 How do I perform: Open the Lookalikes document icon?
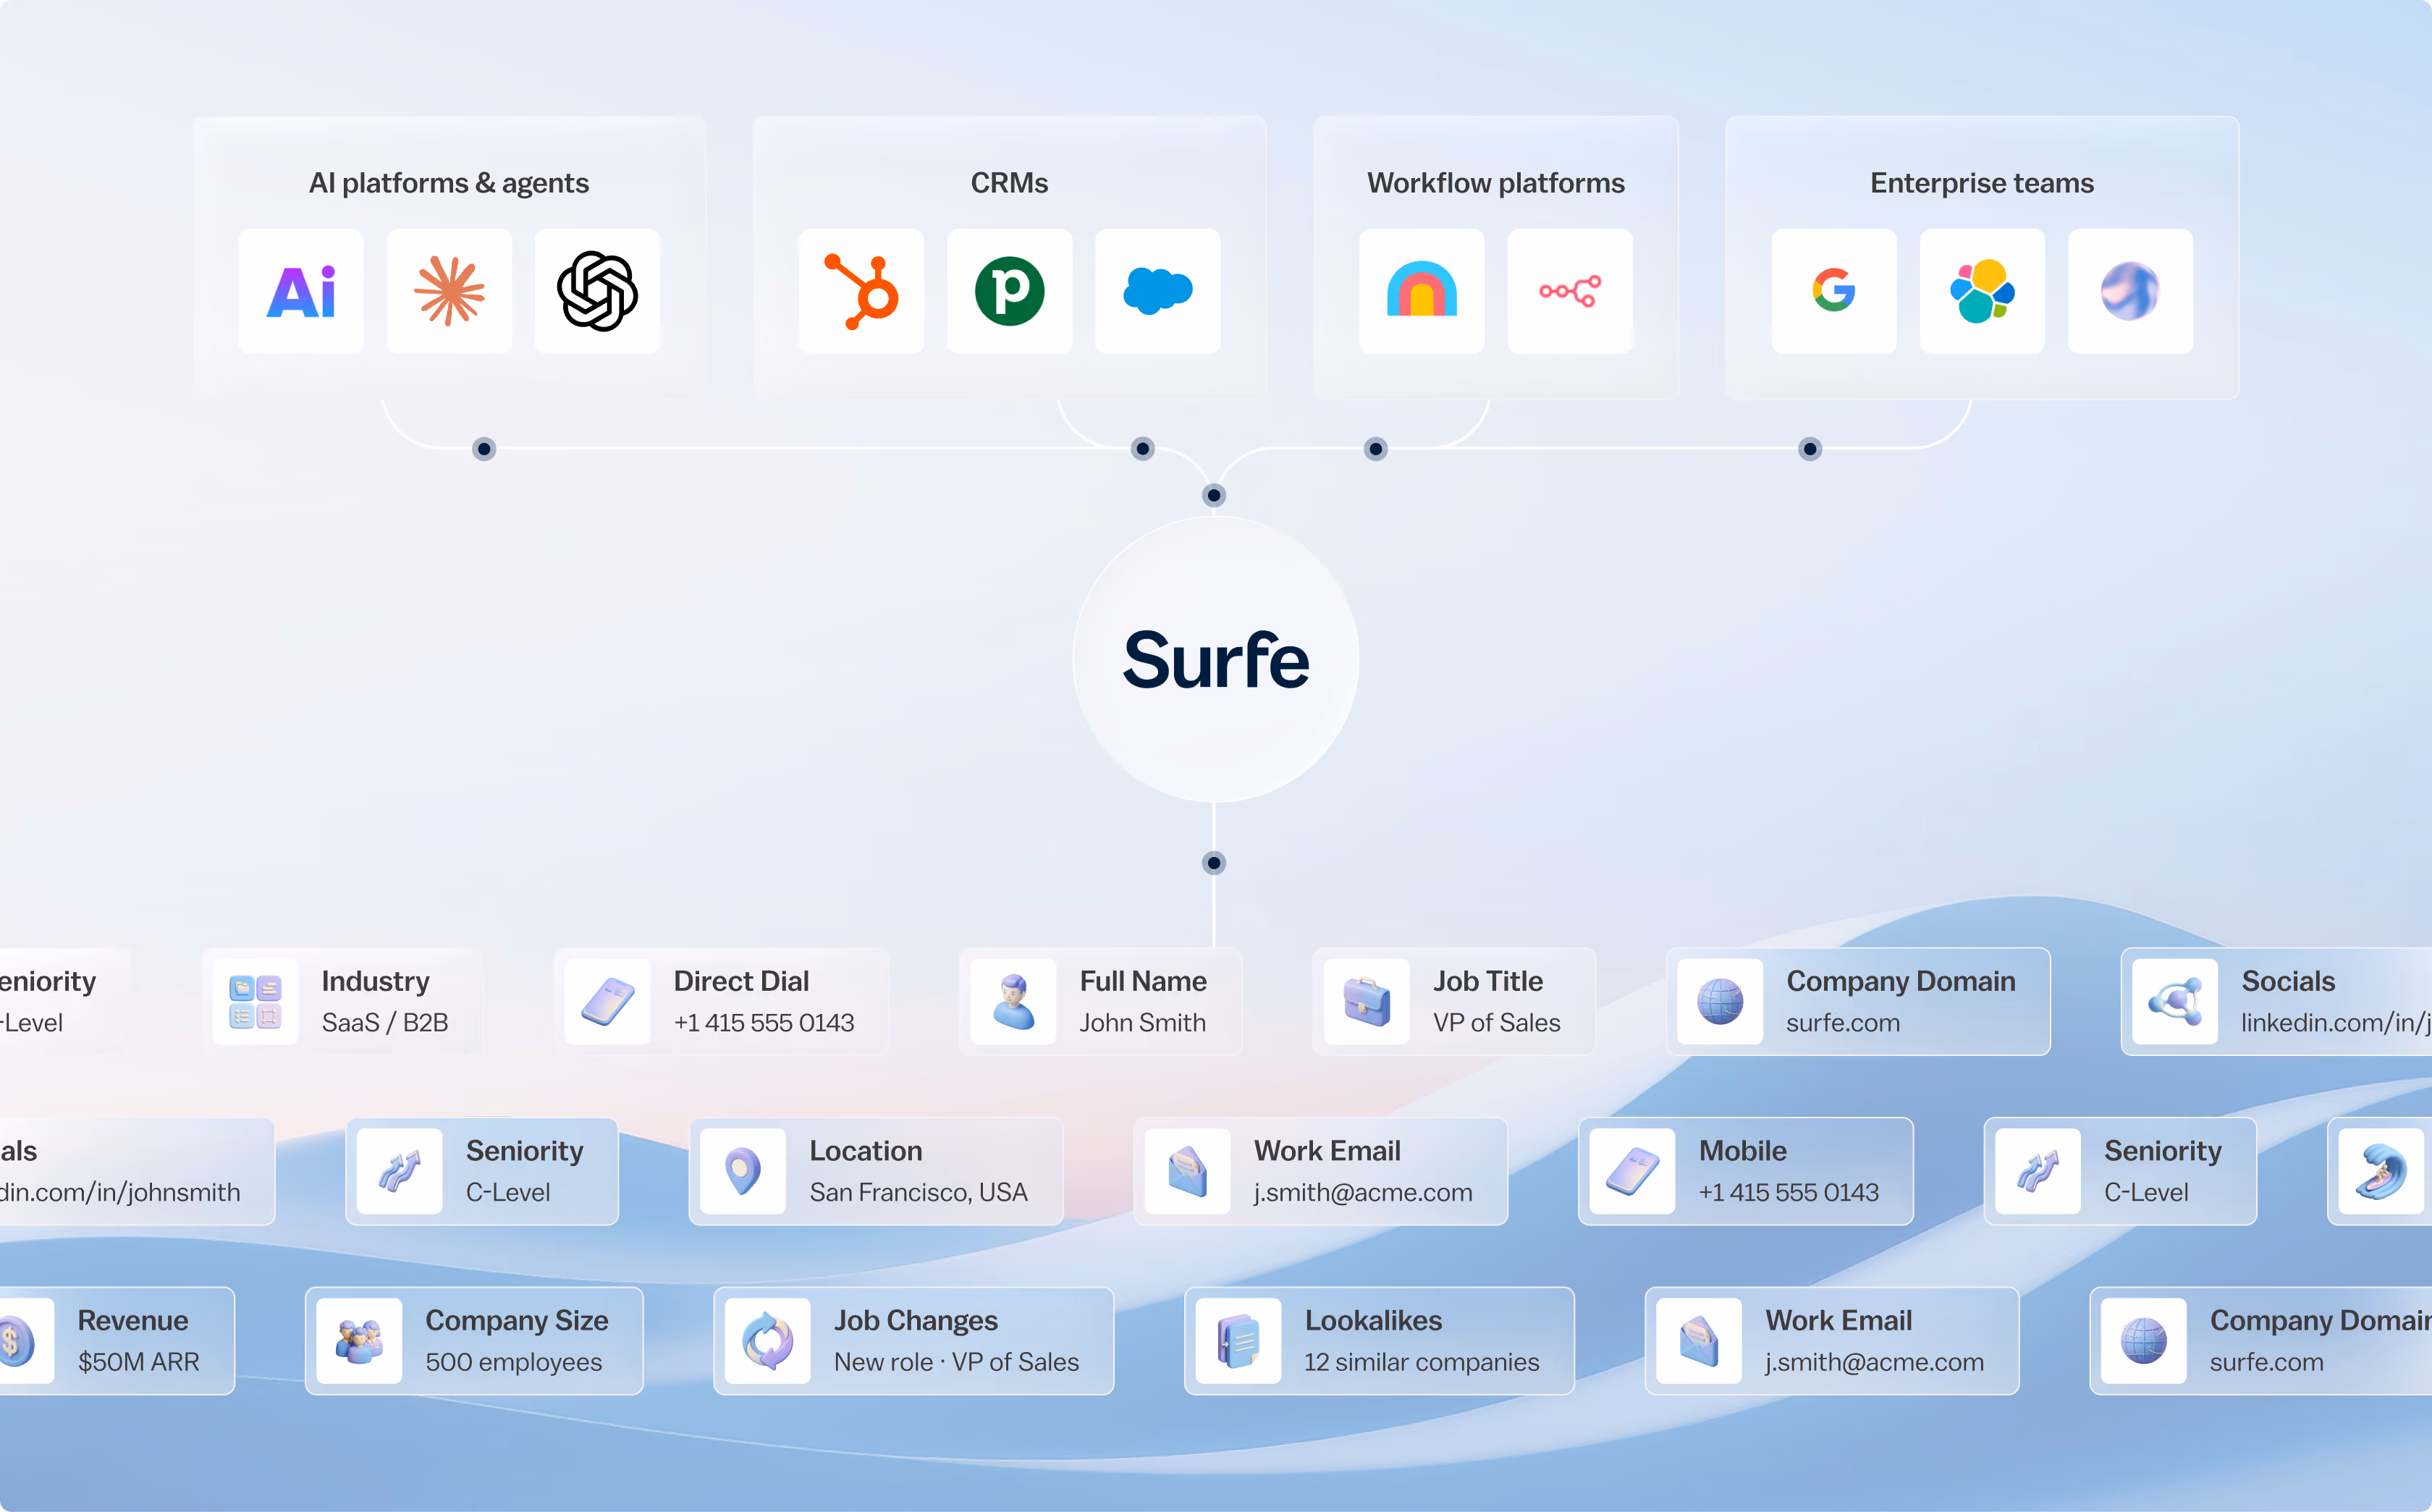click(1238, 1341)
